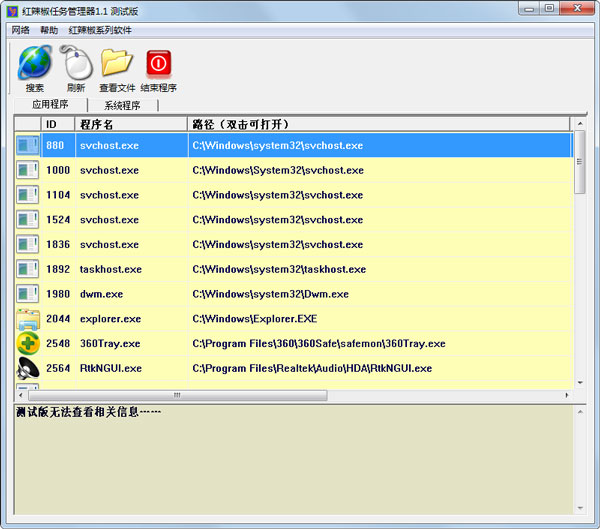The image size is (600, 529).
Task: Select the dwm.exe program name
Action: pos(101,294)
